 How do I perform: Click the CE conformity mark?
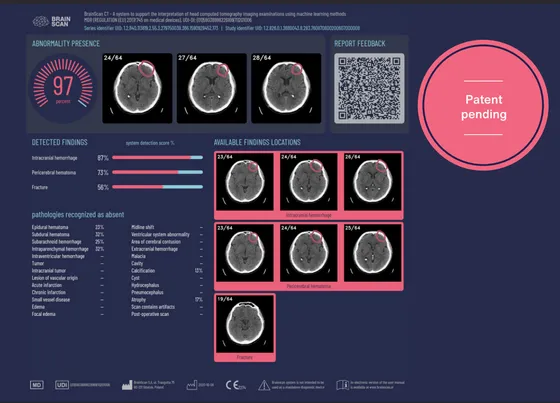pos(235,385)
